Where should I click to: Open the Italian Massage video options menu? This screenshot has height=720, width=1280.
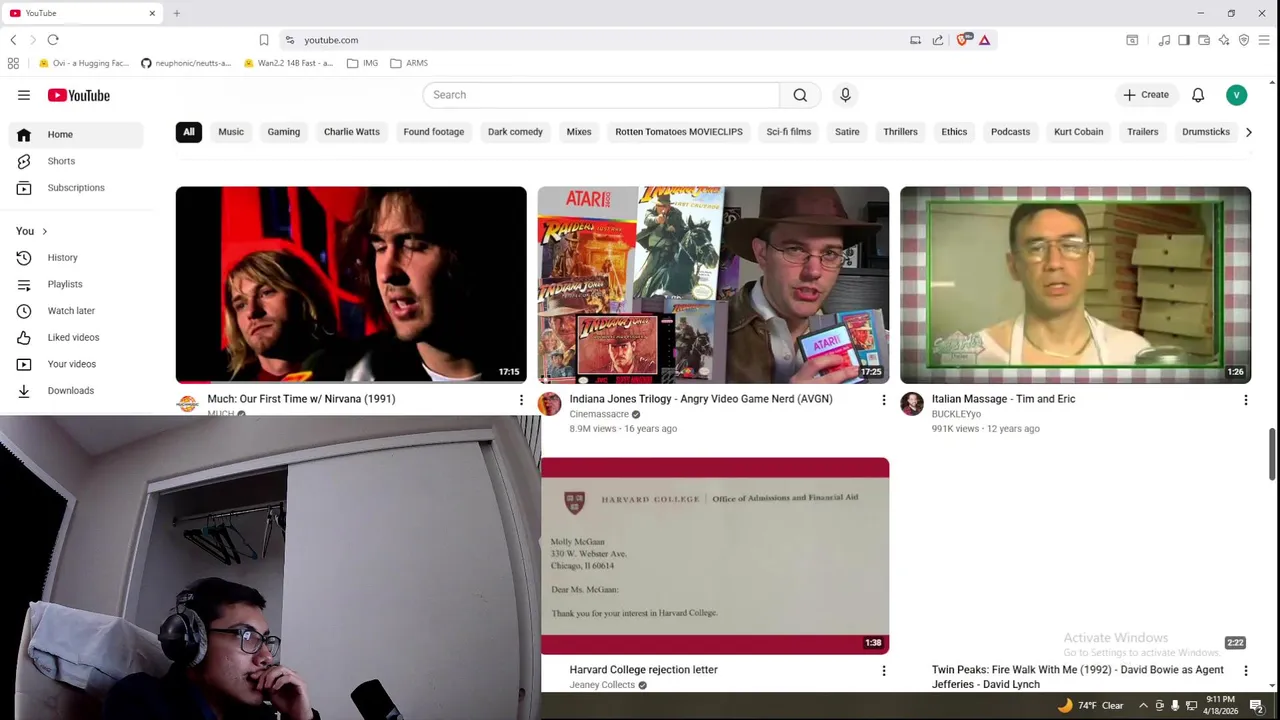pos(1245,400)
